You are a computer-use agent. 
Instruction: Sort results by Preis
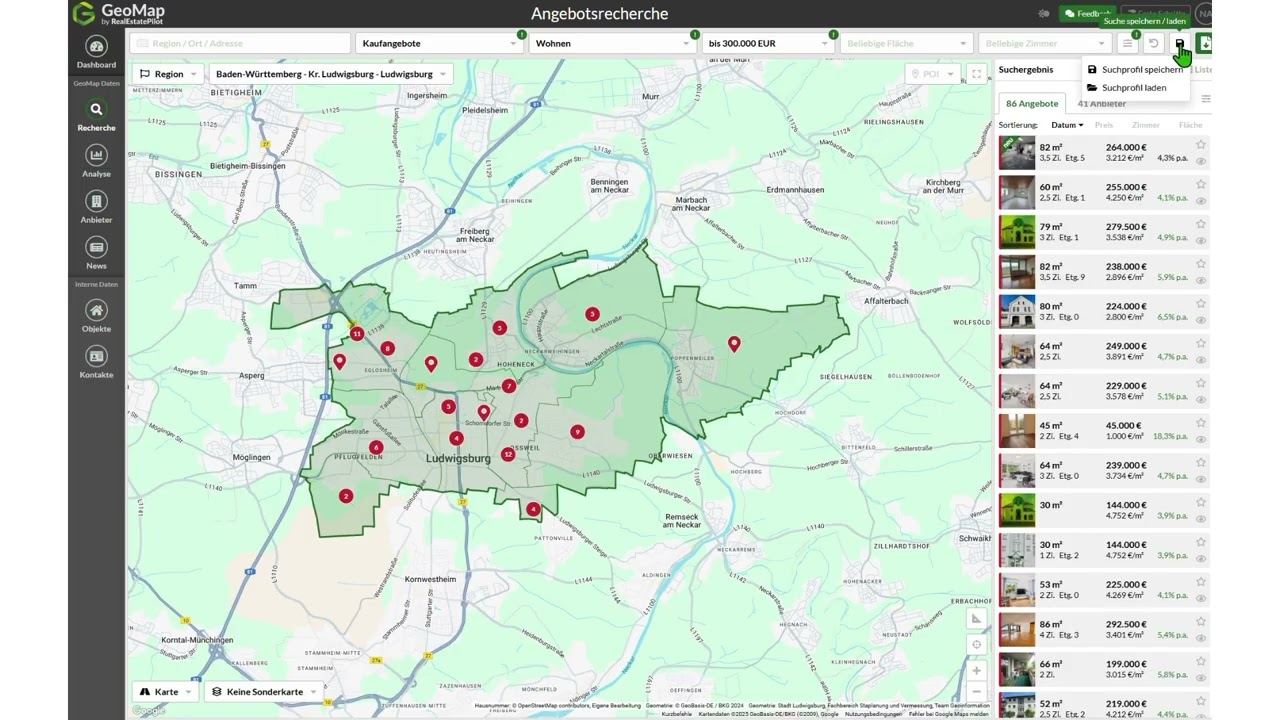tap(1104, 125)
